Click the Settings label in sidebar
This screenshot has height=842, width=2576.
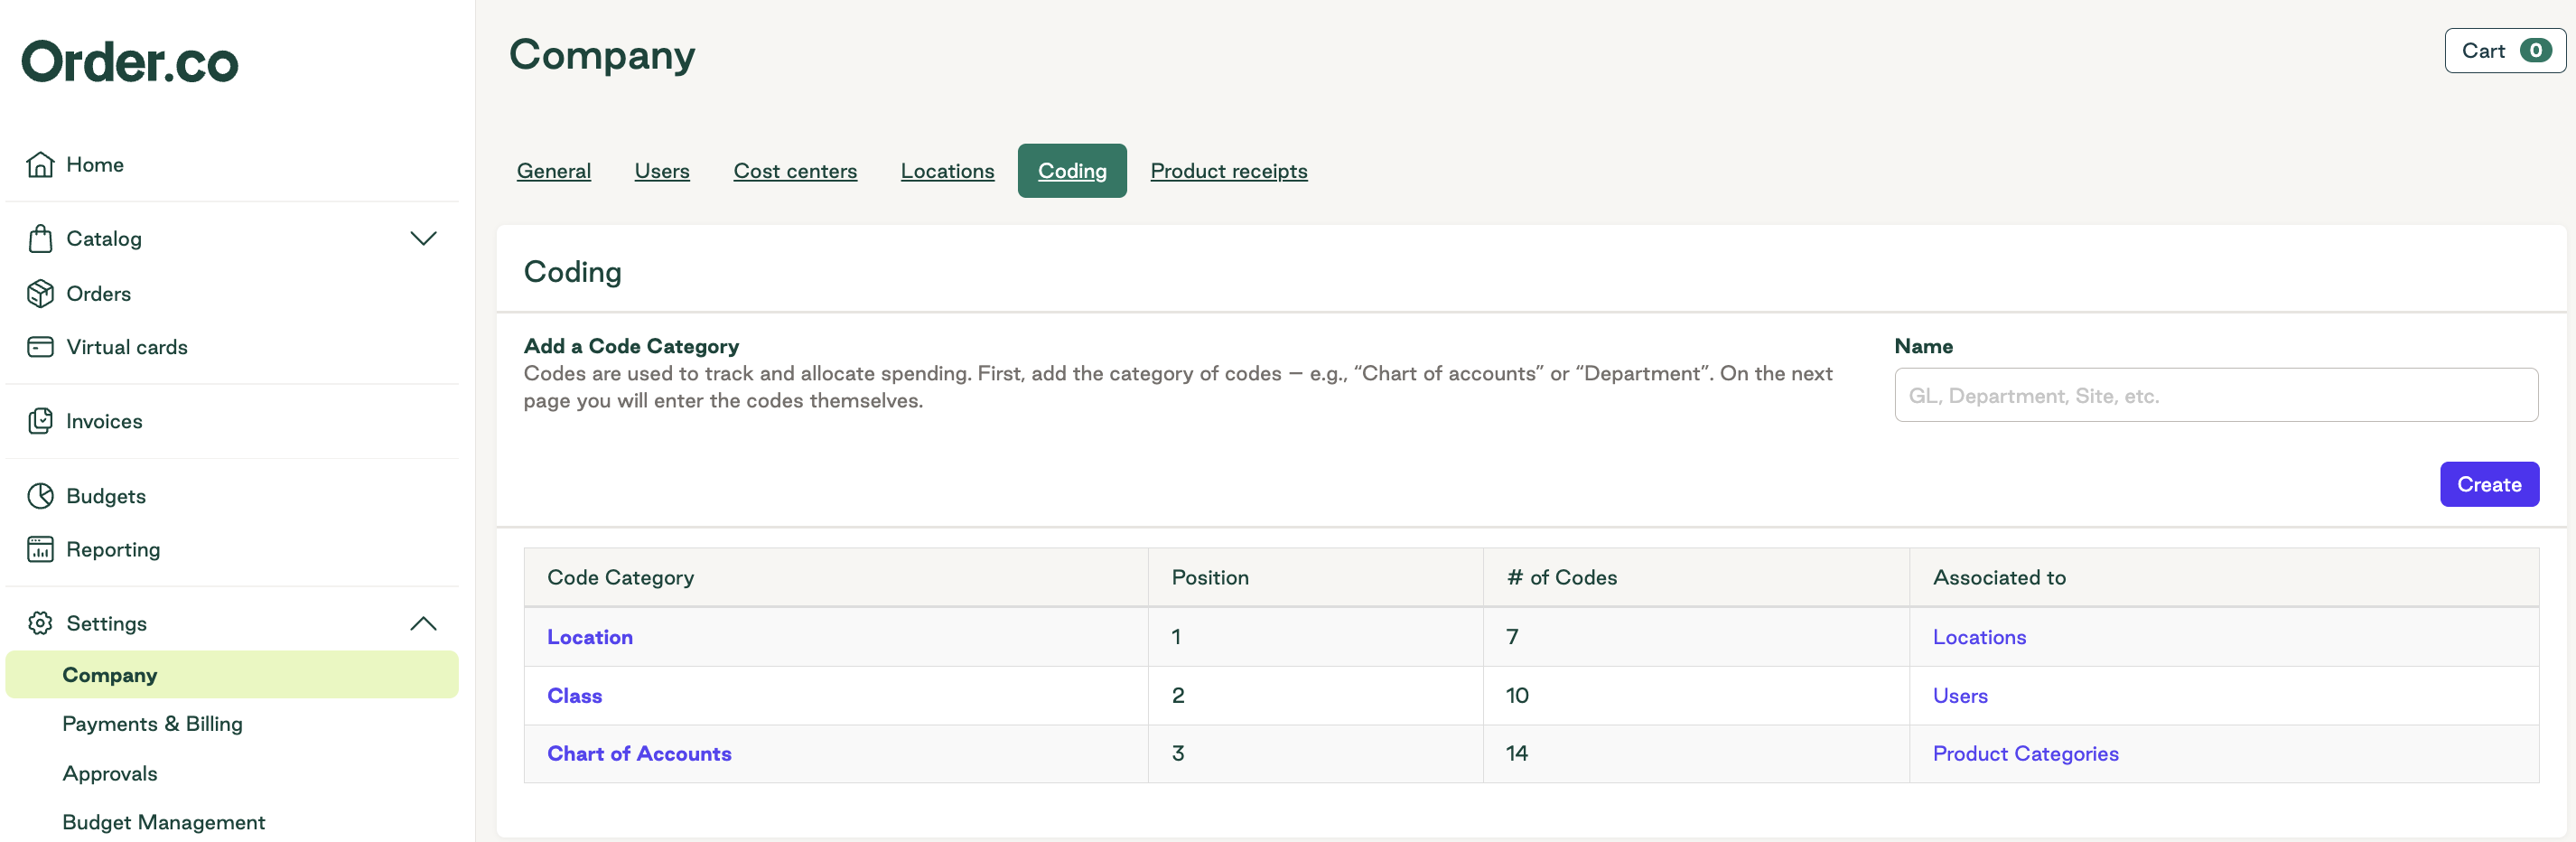[x=106, y=623]
